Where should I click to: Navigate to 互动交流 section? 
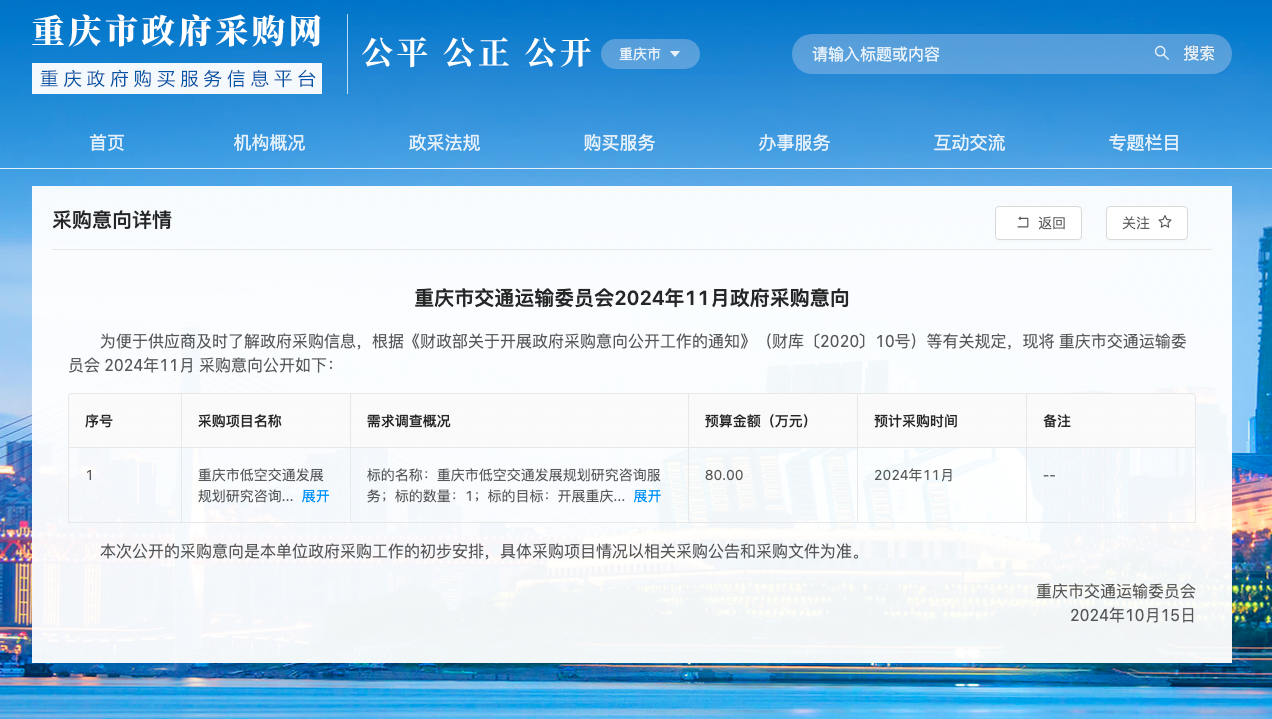click(969, 143)
